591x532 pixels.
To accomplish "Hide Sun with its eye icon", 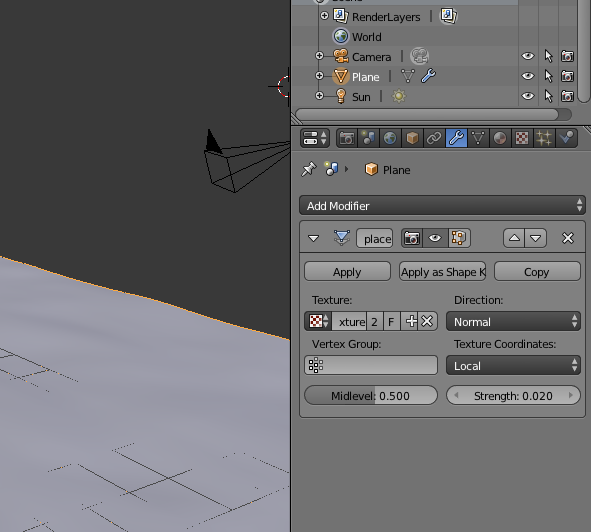I will pos(528,96).
